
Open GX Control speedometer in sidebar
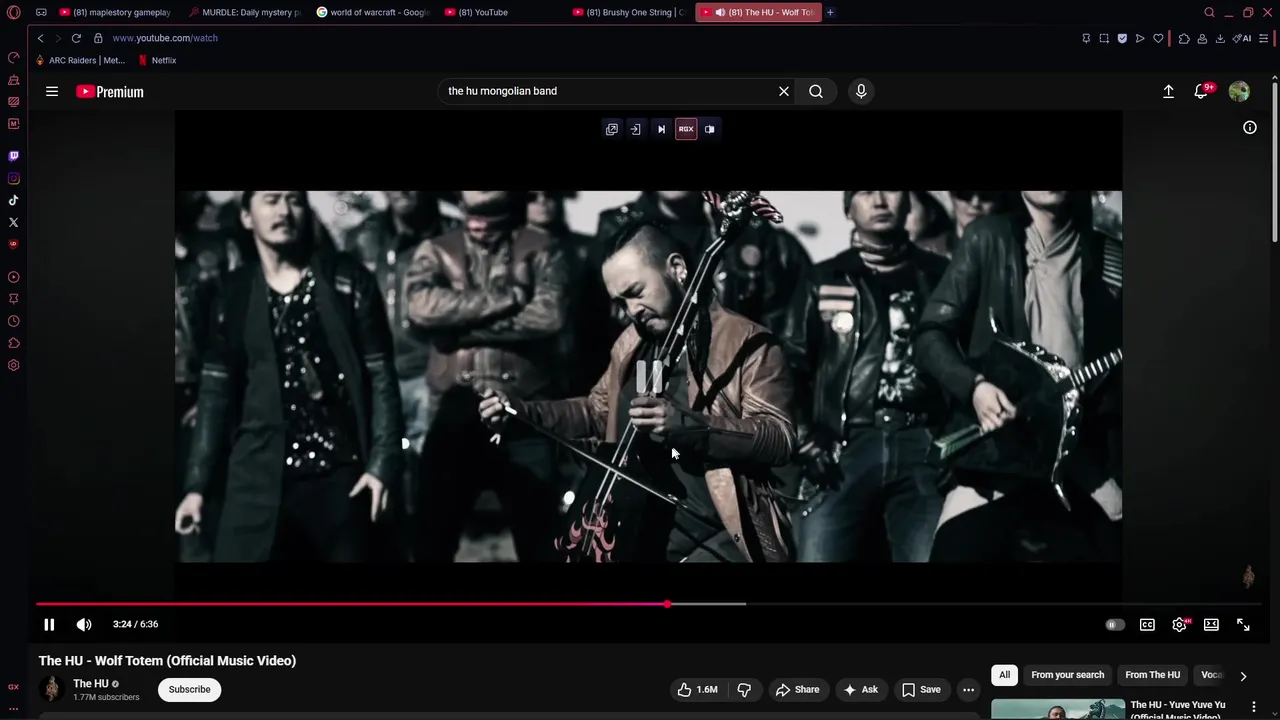click(x=13, y=57)
